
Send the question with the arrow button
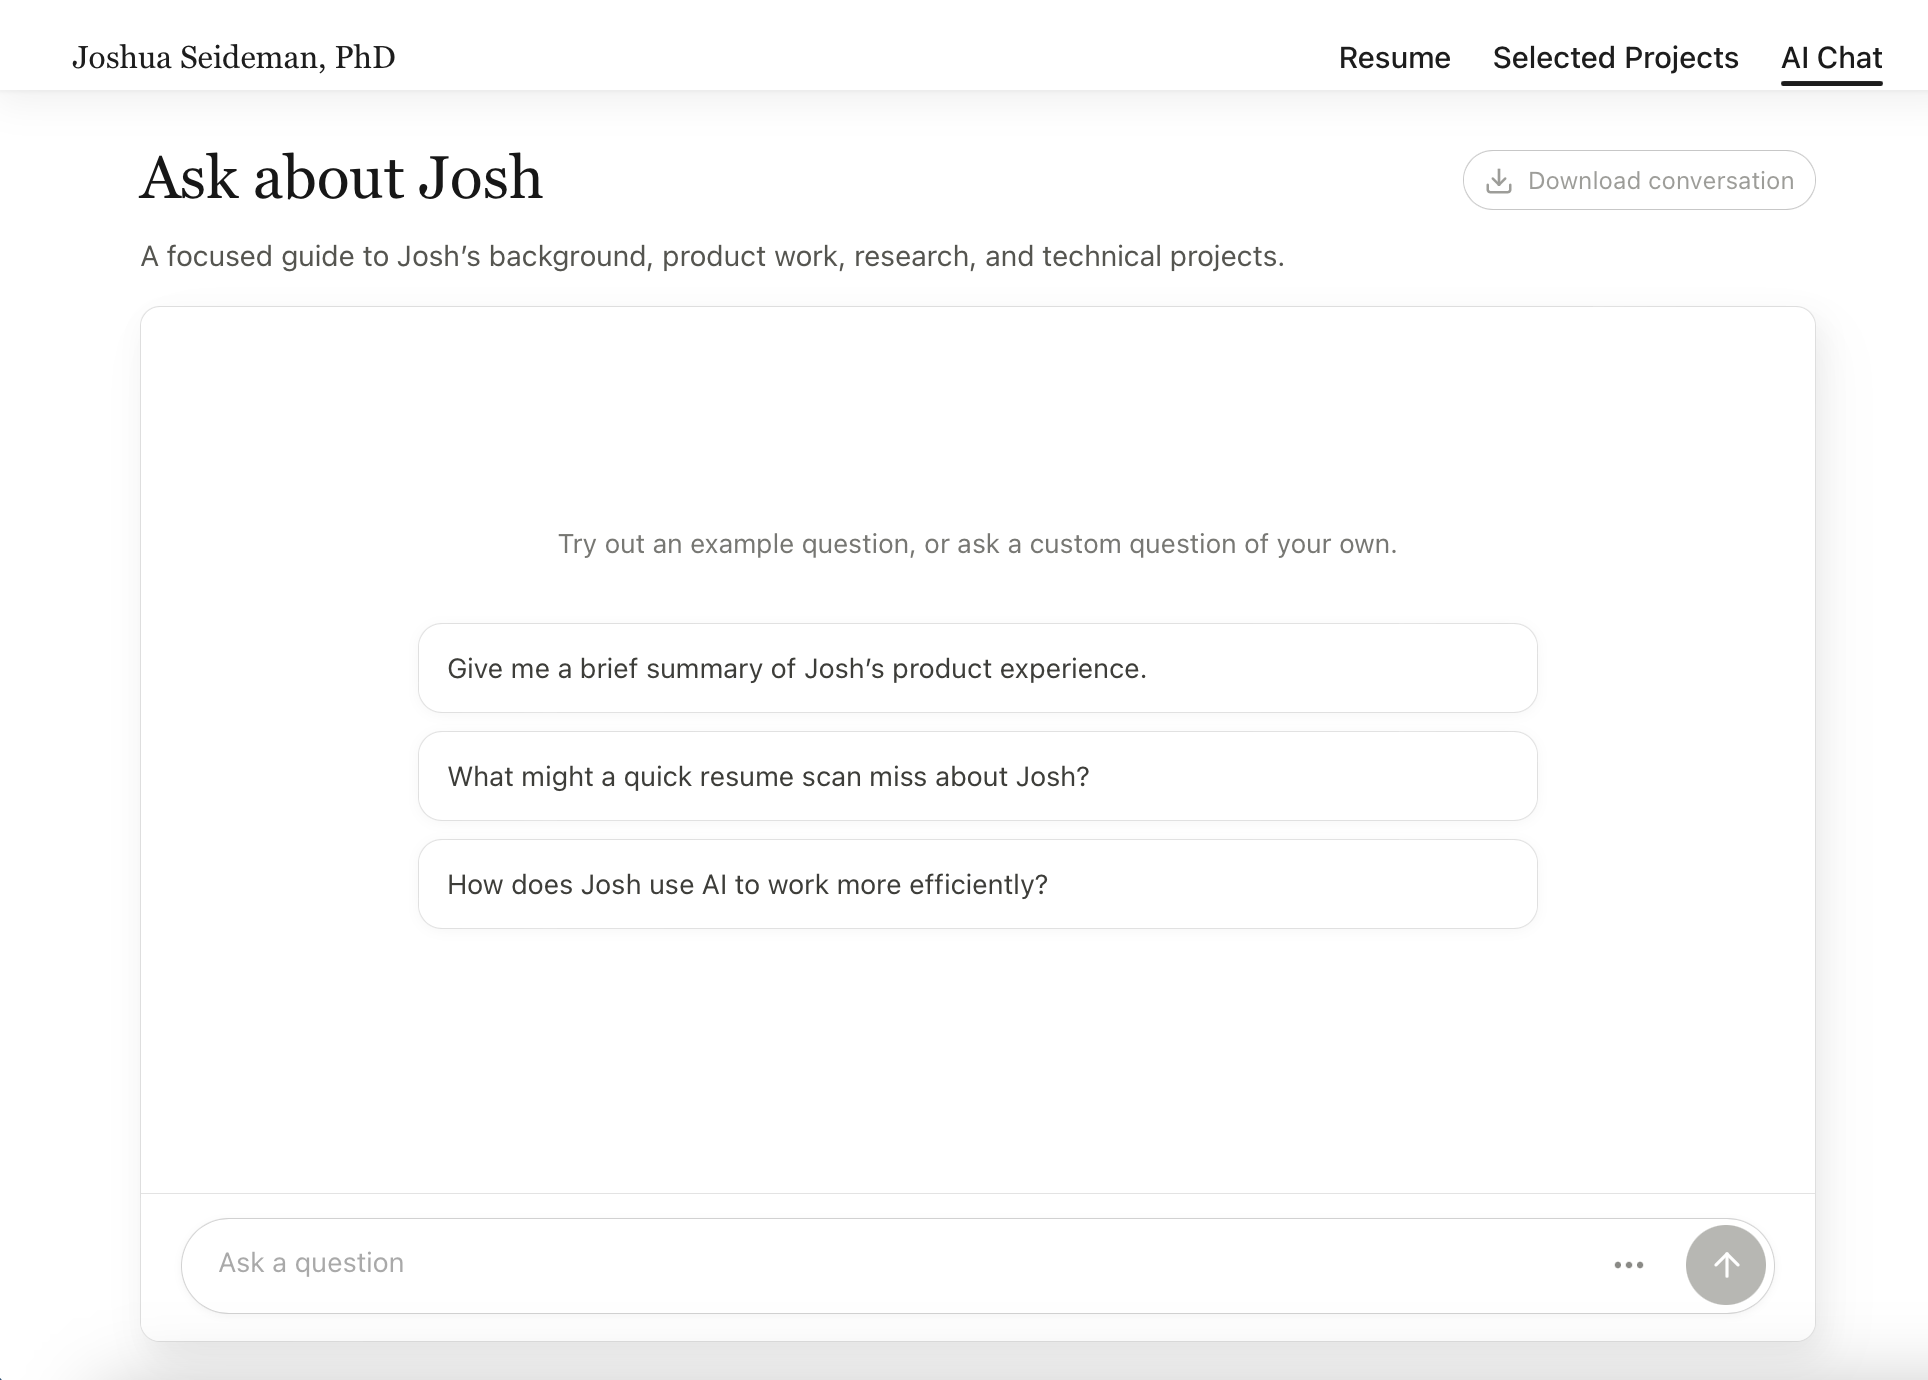click(1725, 1265)
